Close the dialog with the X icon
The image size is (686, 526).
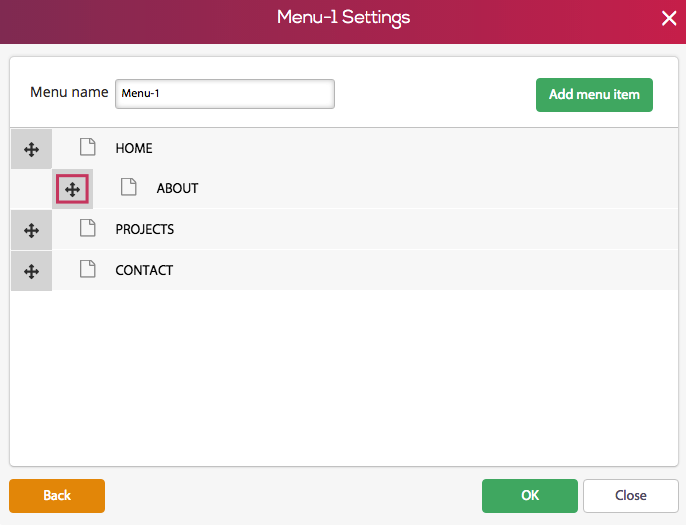pyautogui.click(x=669, y=18)
